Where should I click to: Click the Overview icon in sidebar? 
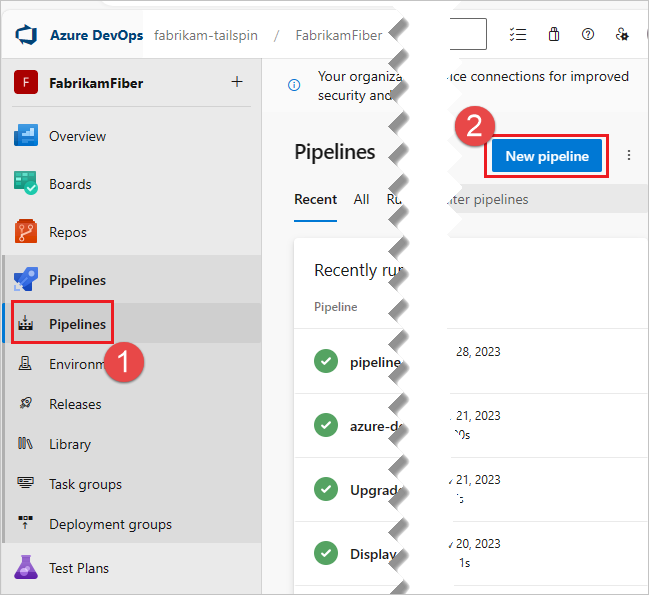click(26, 136)
